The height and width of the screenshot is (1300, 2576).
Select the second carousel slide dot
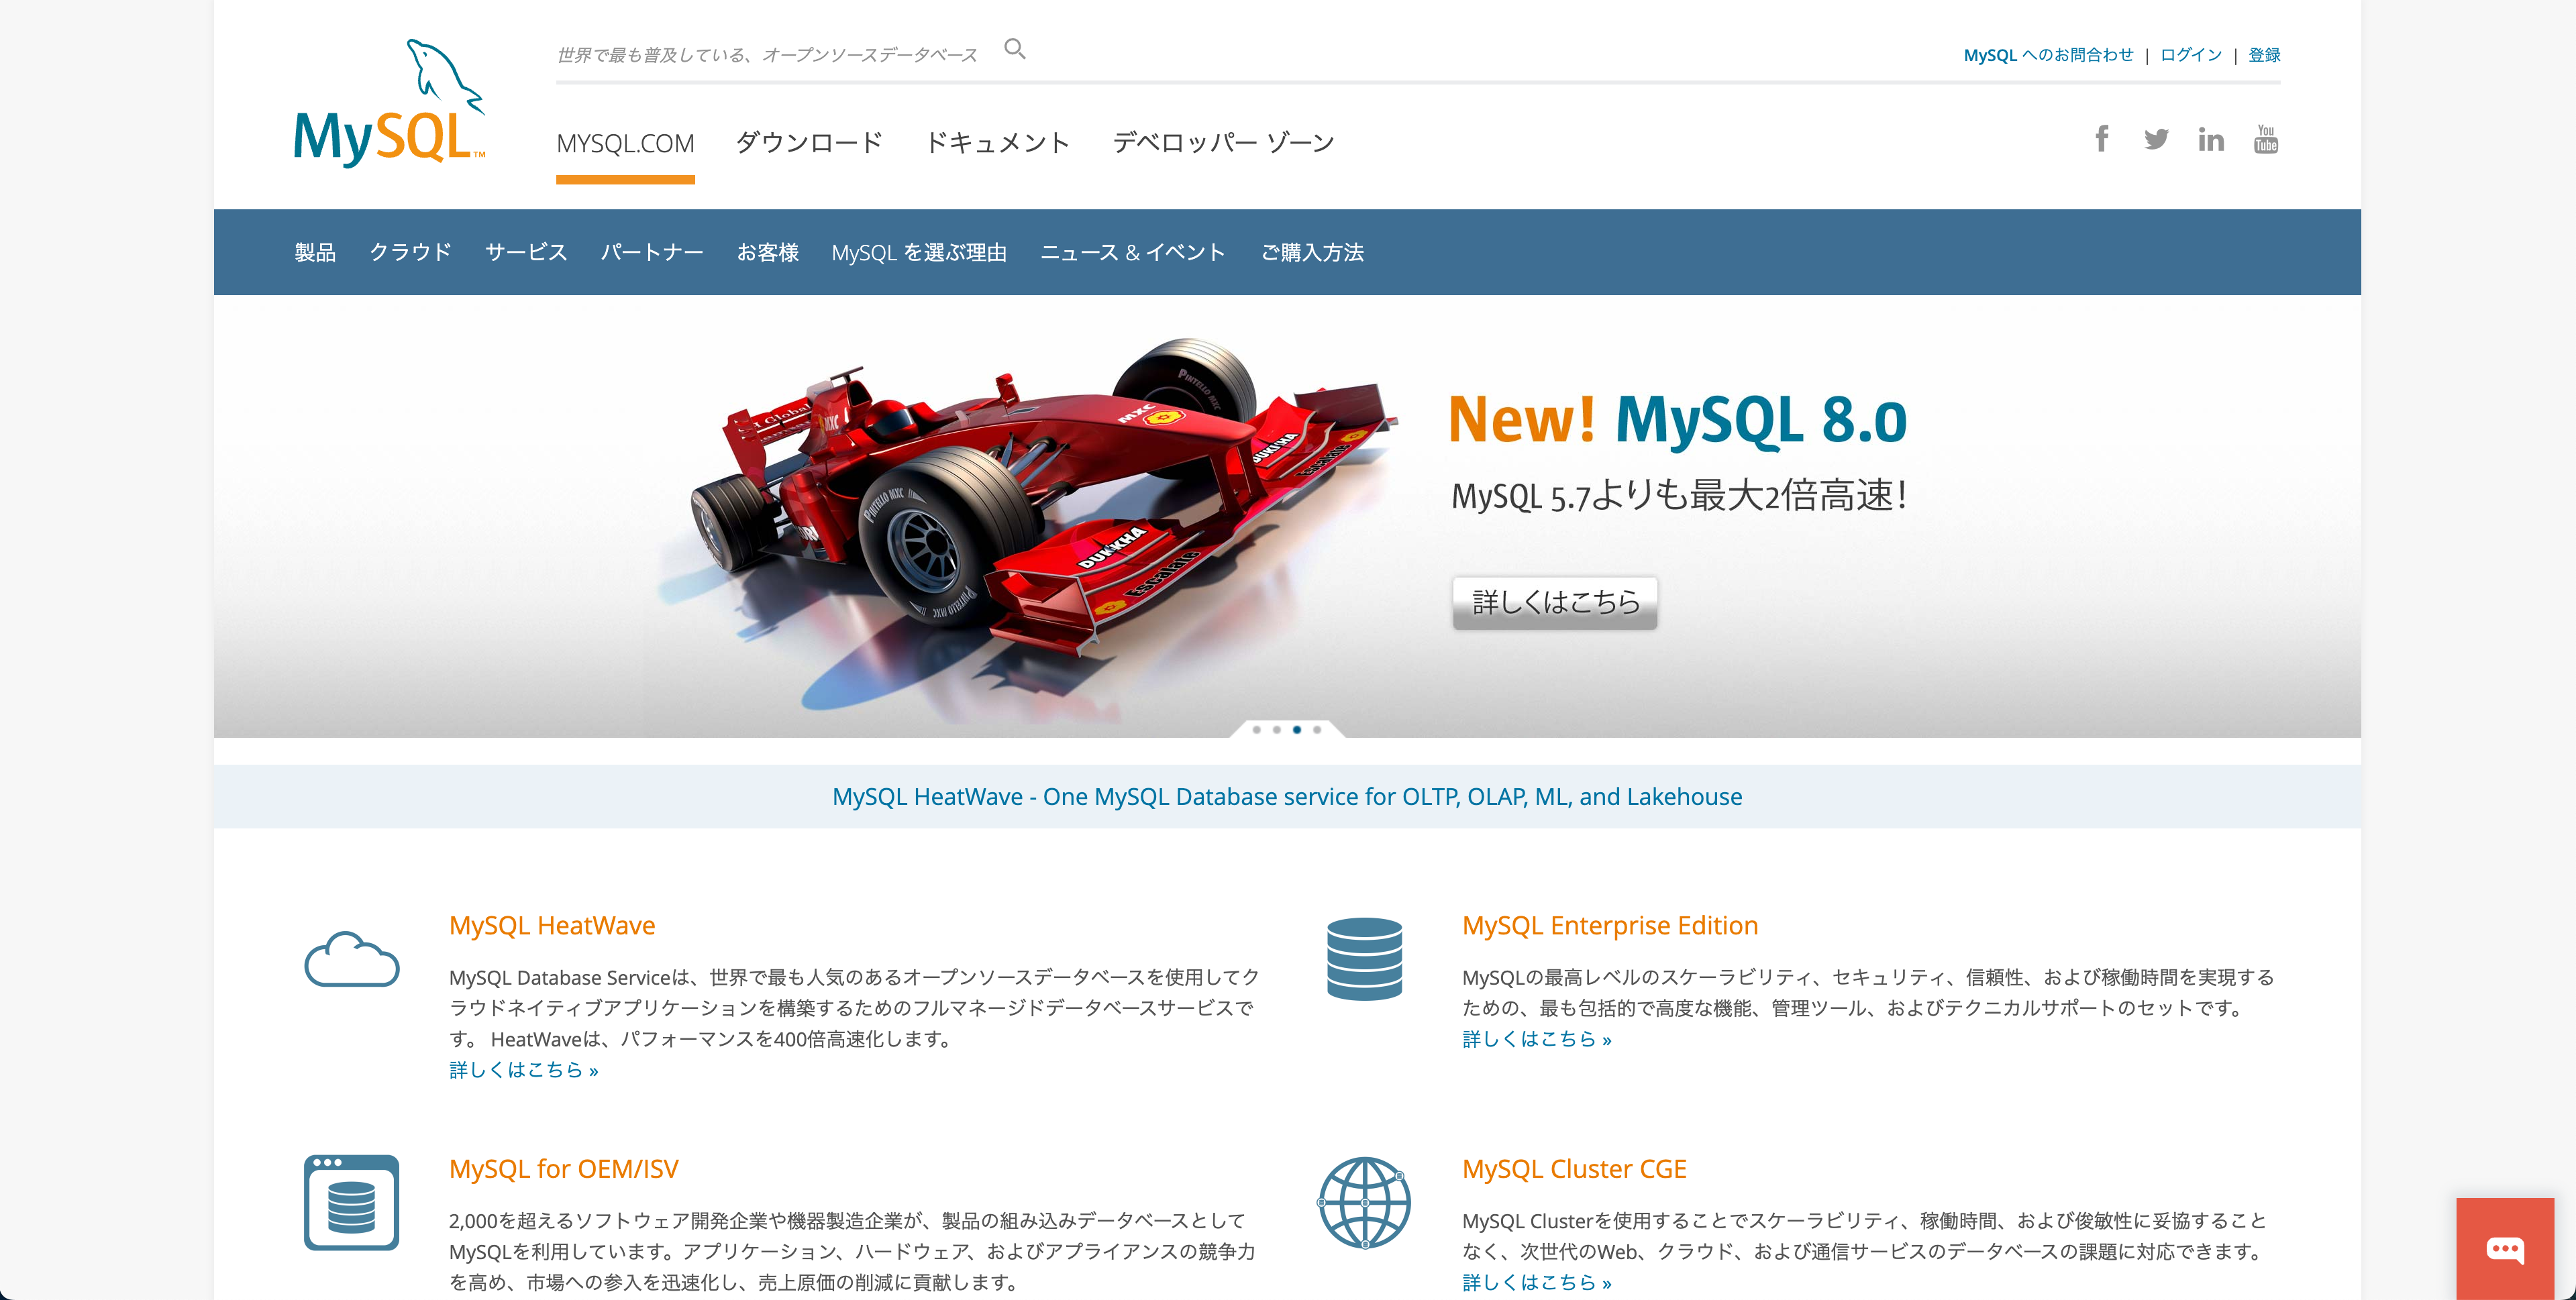click(1276, 730)
